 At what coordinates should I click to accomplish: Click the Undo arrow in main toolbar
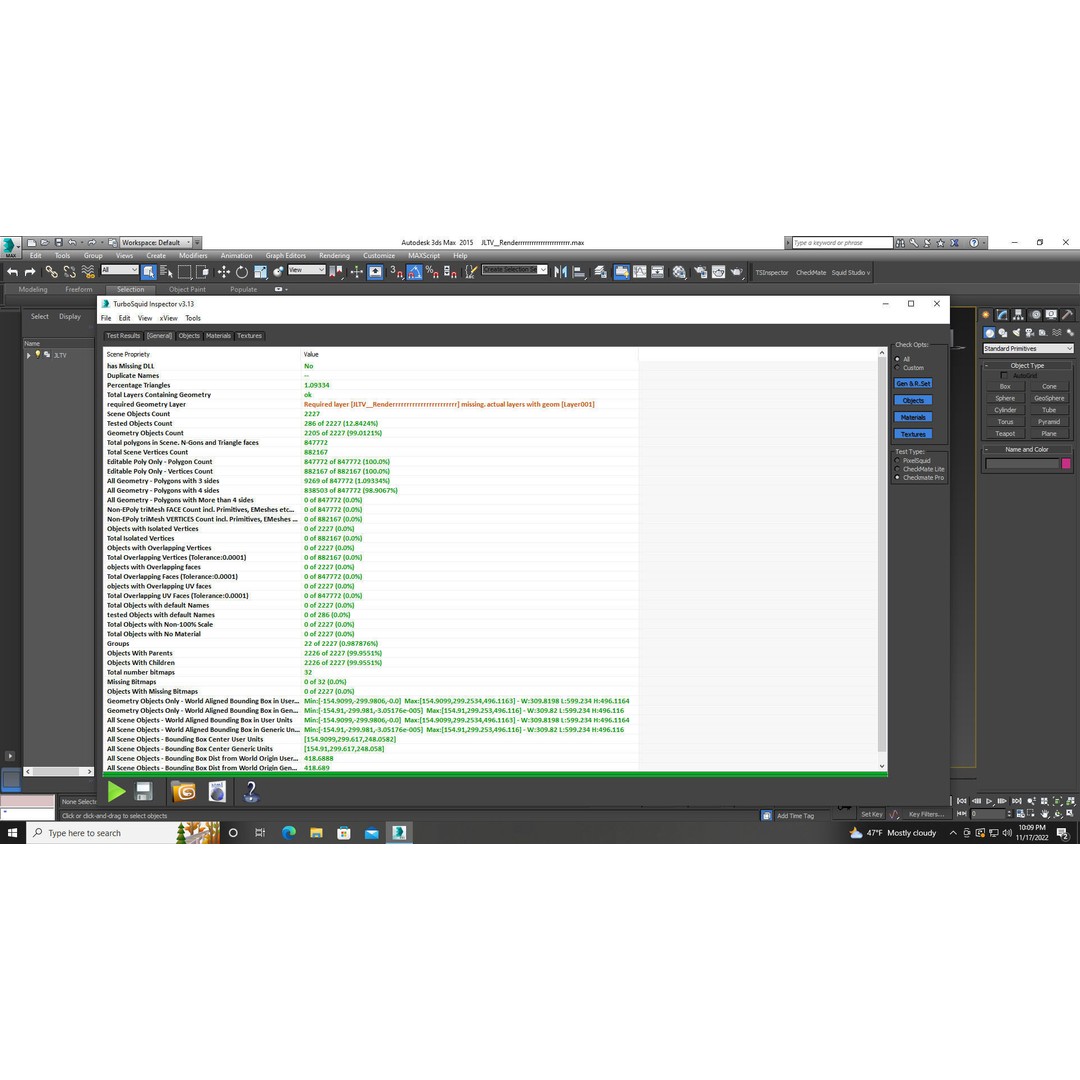point(12,272)
